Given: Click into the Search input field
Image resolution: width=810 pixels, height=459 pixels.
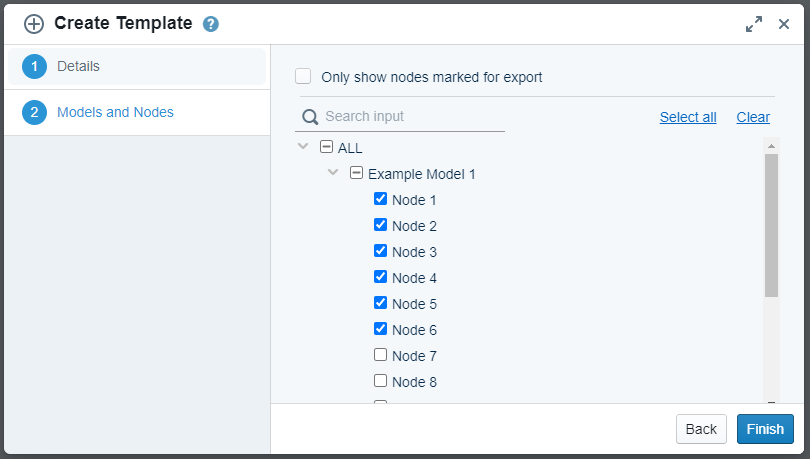Looking at the screenshot, I should [410, 117].
